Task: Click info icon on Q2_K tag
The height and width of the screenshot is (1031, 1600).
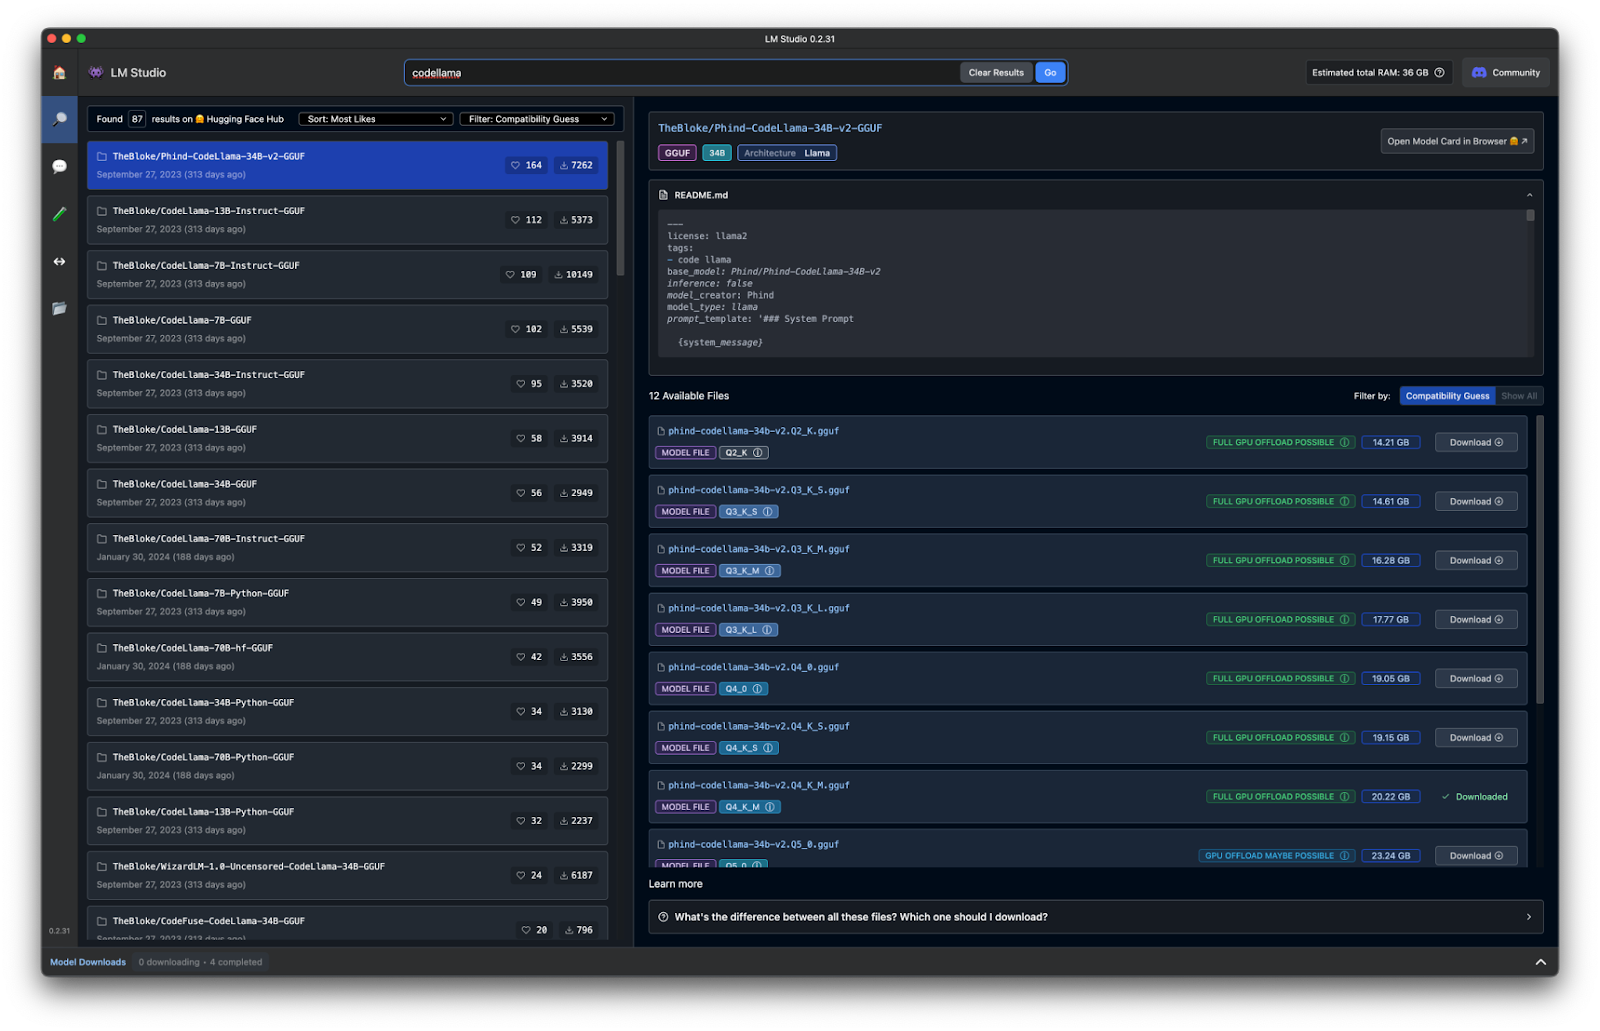Action: tap(758, 453)
